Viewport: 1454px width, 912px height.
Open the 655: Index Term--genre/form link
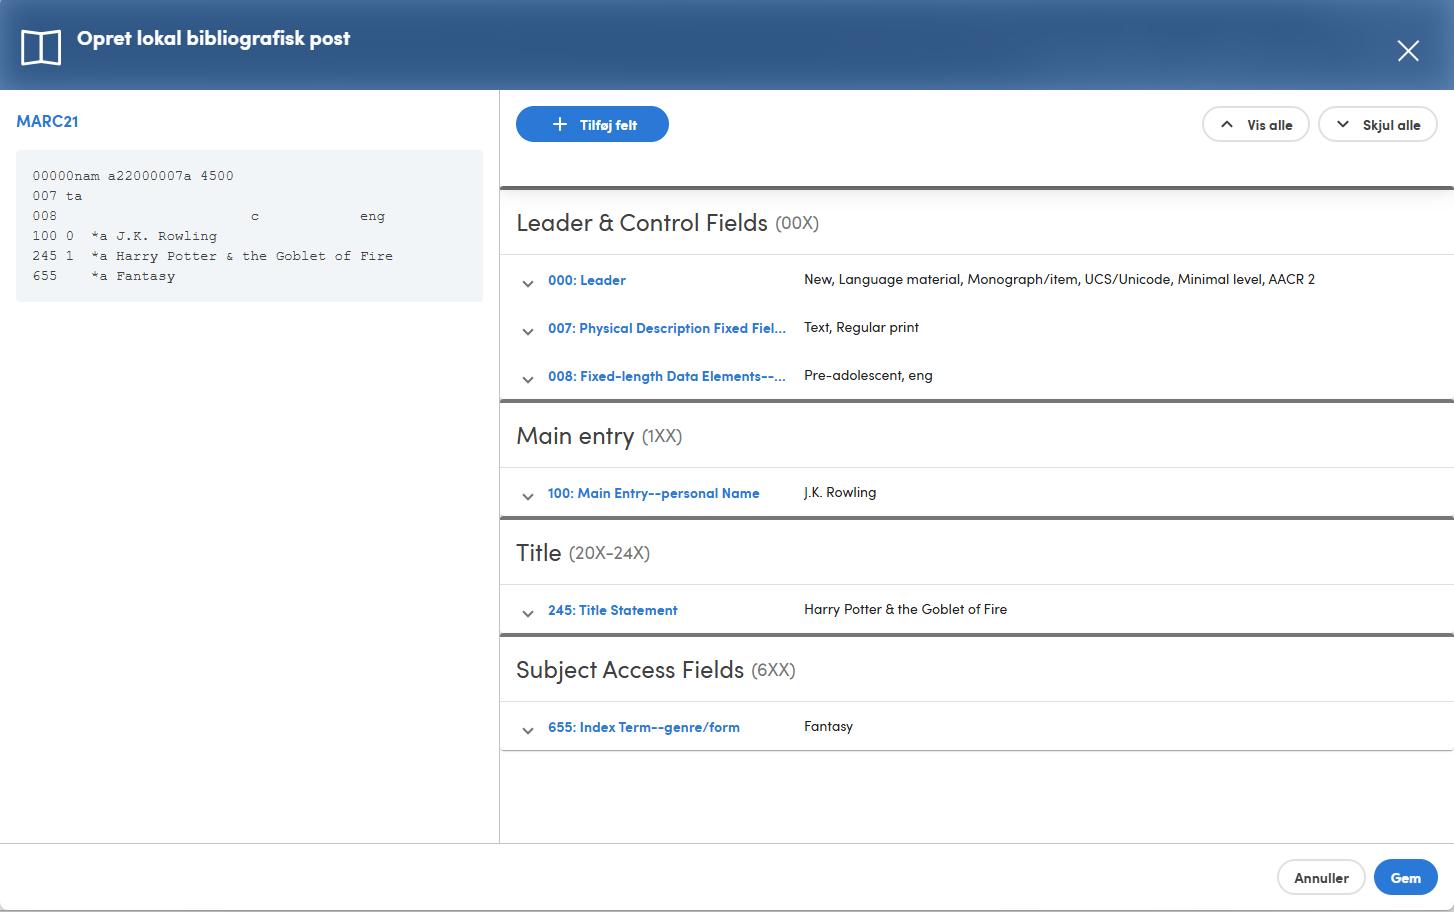tap(644, 727)
